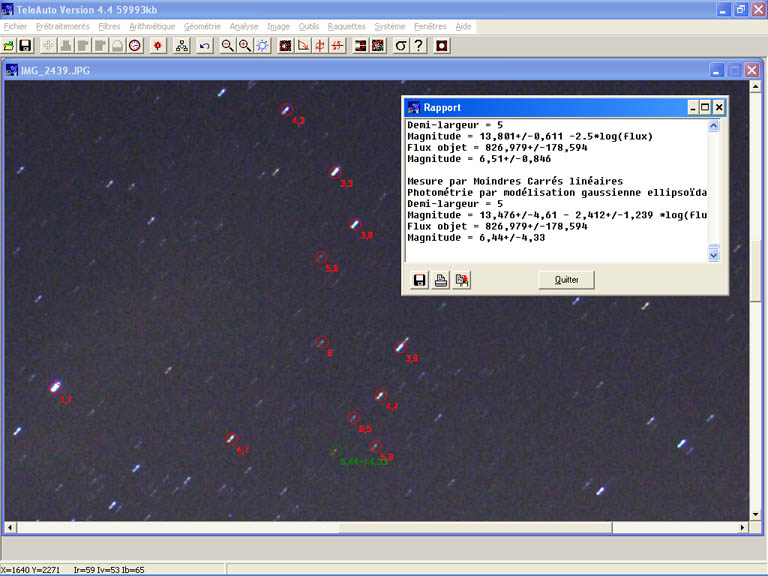
Task: Click the 'Magnitude = 6,44+/-4,33' report line
Action: tap(476, 238)
